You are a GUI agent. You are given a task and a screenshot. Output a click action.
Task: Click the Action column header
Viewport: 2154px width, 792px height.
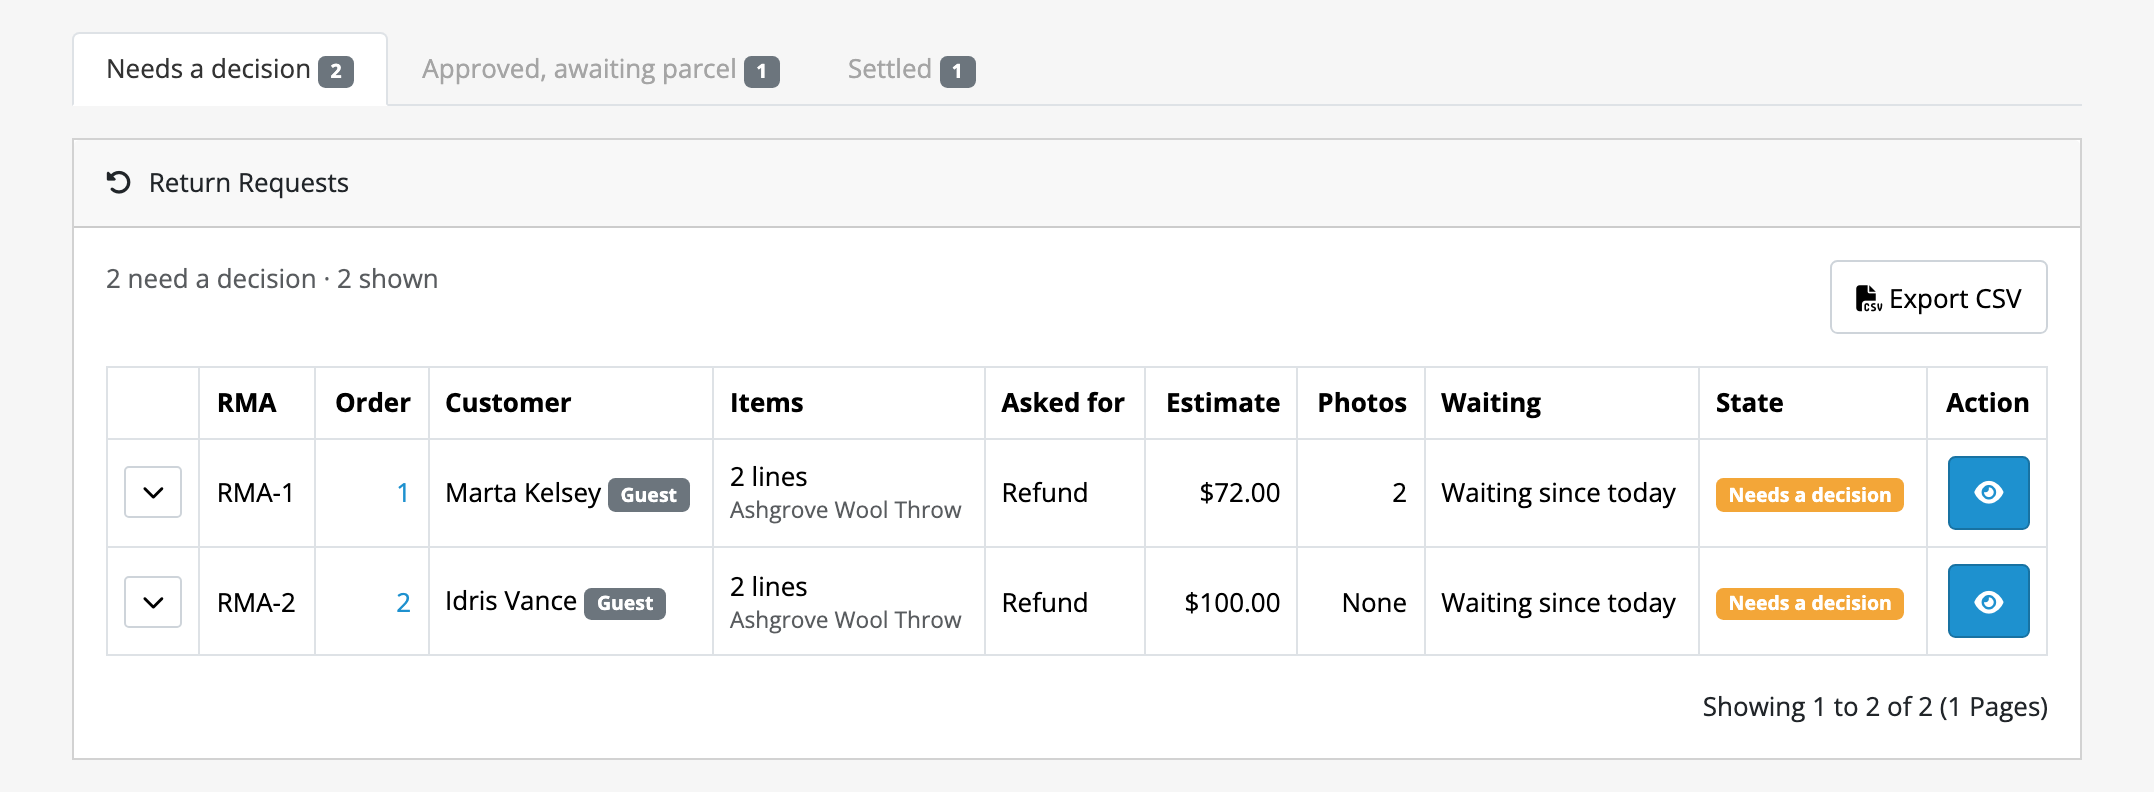pyautogui.click(x=1987, y=403)
